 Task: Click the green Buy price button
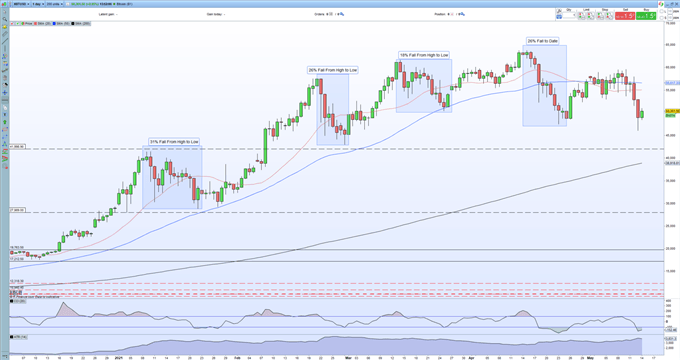point(646,16)
